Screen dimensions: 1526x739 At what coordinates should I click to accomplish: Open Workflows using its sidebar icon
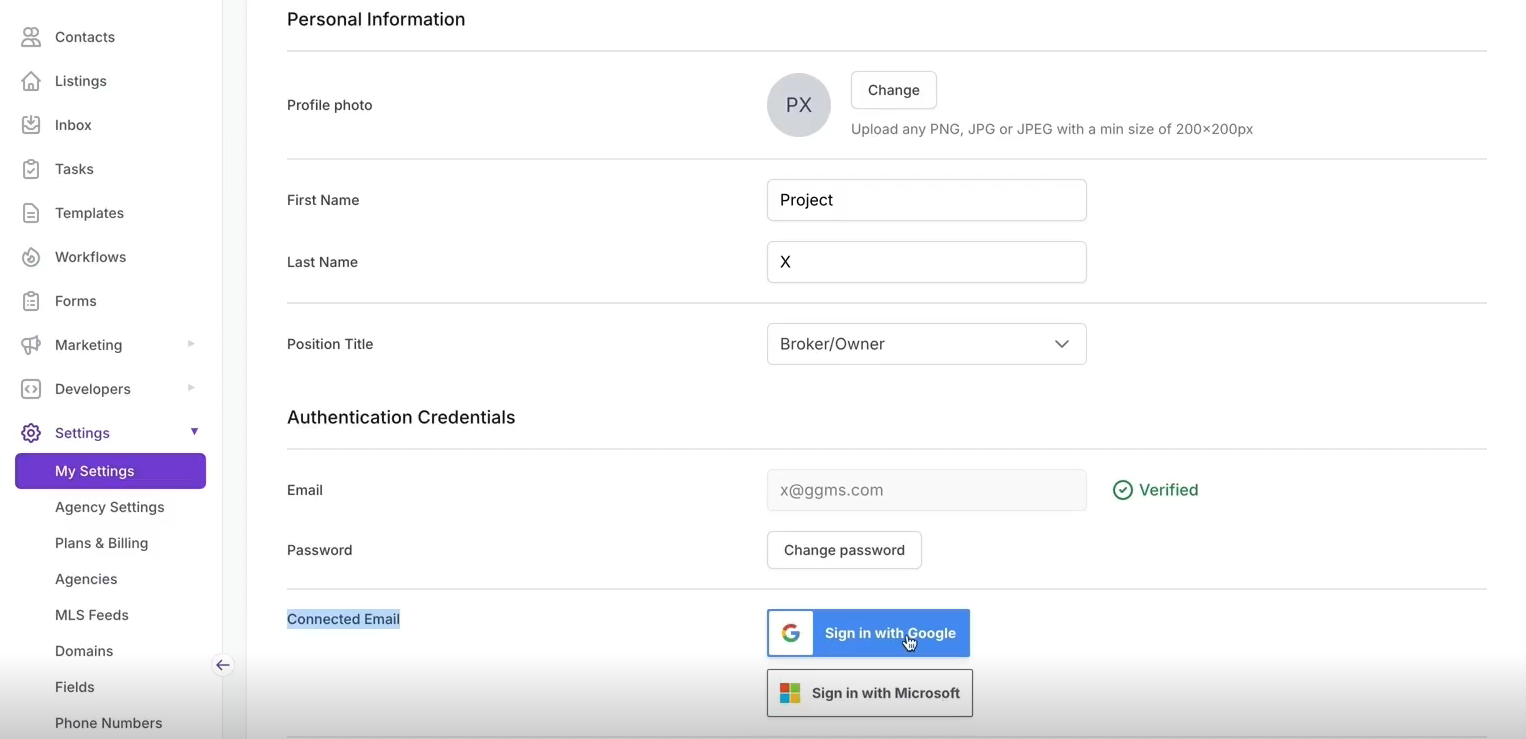[31, 257]
